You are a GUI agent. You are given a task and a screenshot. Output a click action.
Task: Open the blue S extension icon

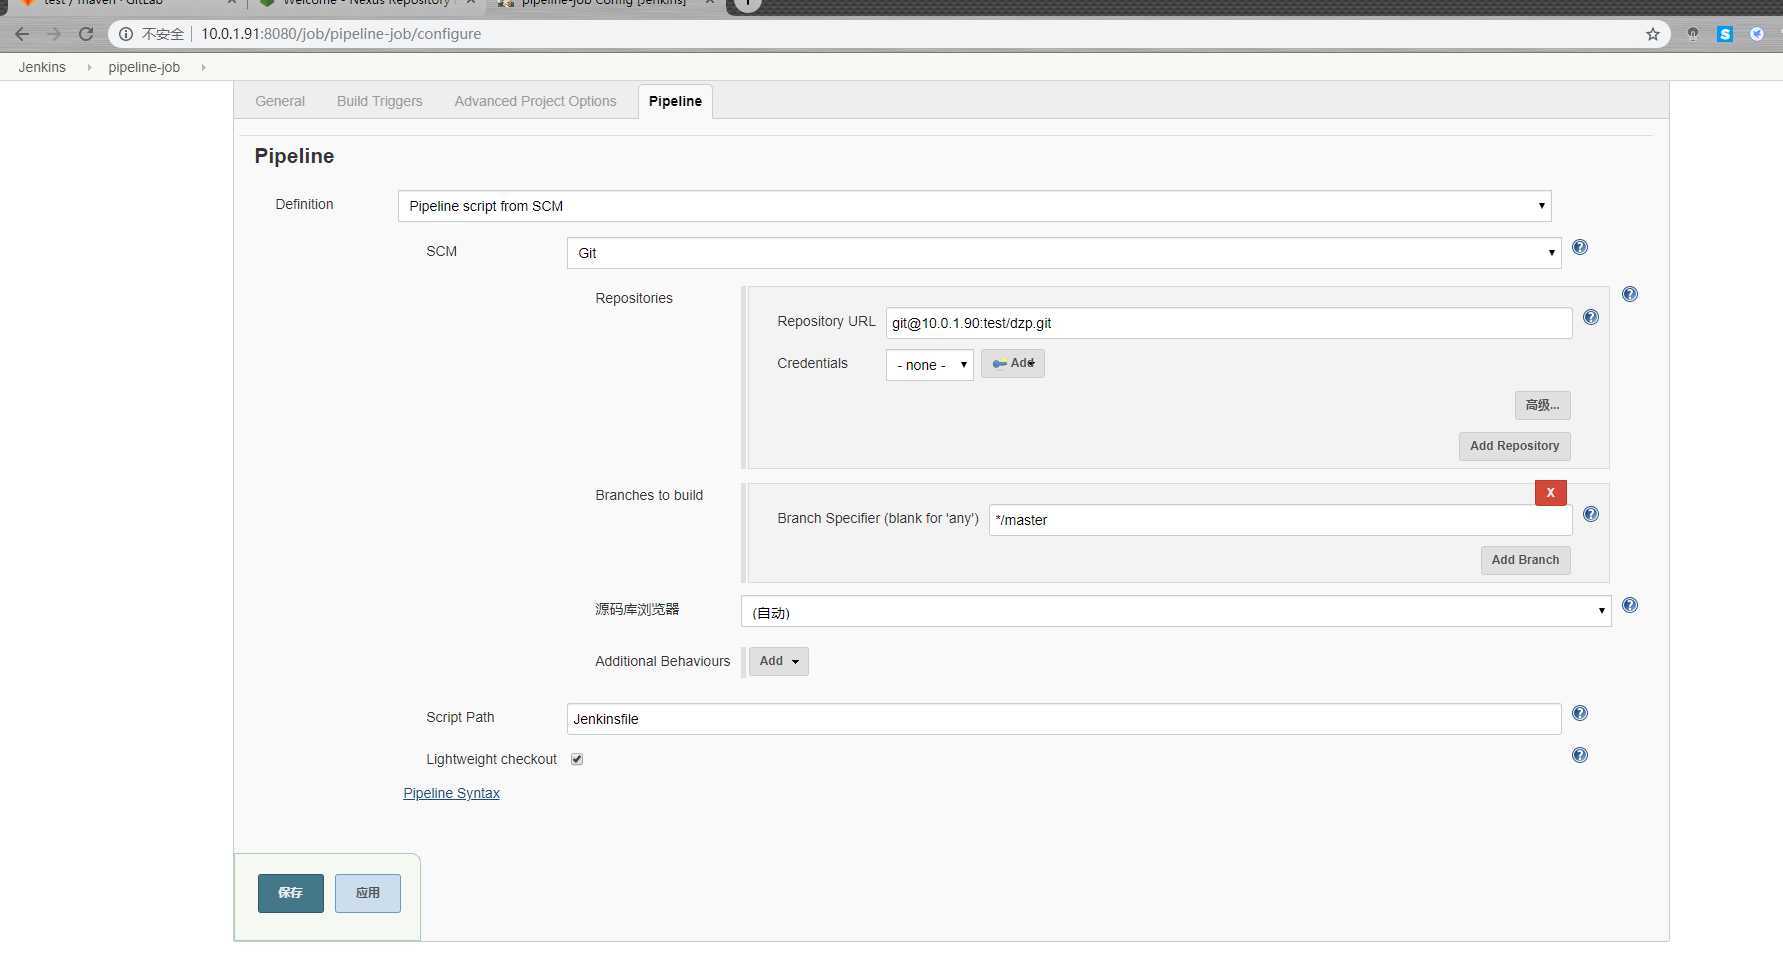(x=1725, y=34)
